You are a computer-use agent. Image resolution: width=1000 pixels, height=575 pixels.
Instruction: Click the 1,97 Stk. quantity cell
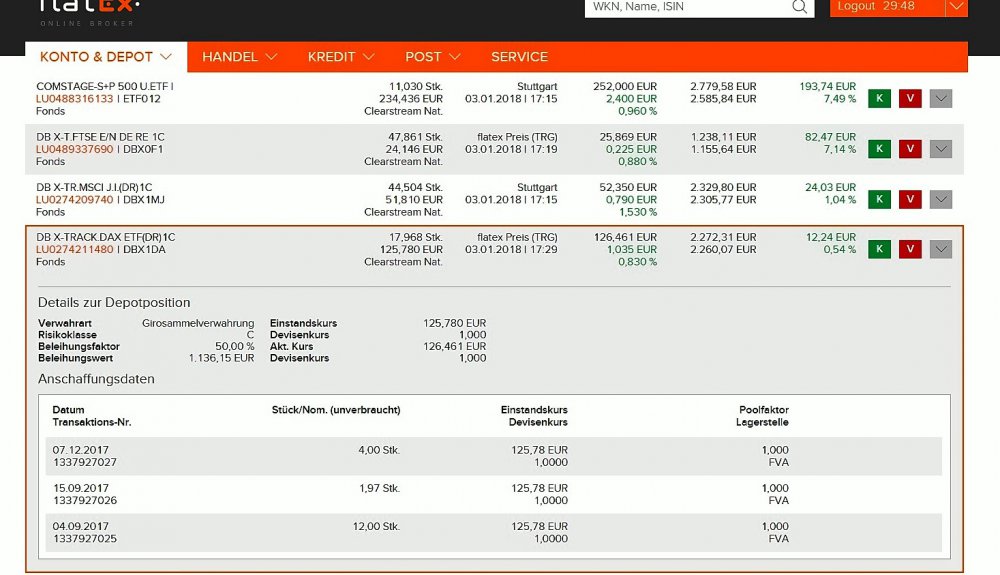click(x=379, y=488)
